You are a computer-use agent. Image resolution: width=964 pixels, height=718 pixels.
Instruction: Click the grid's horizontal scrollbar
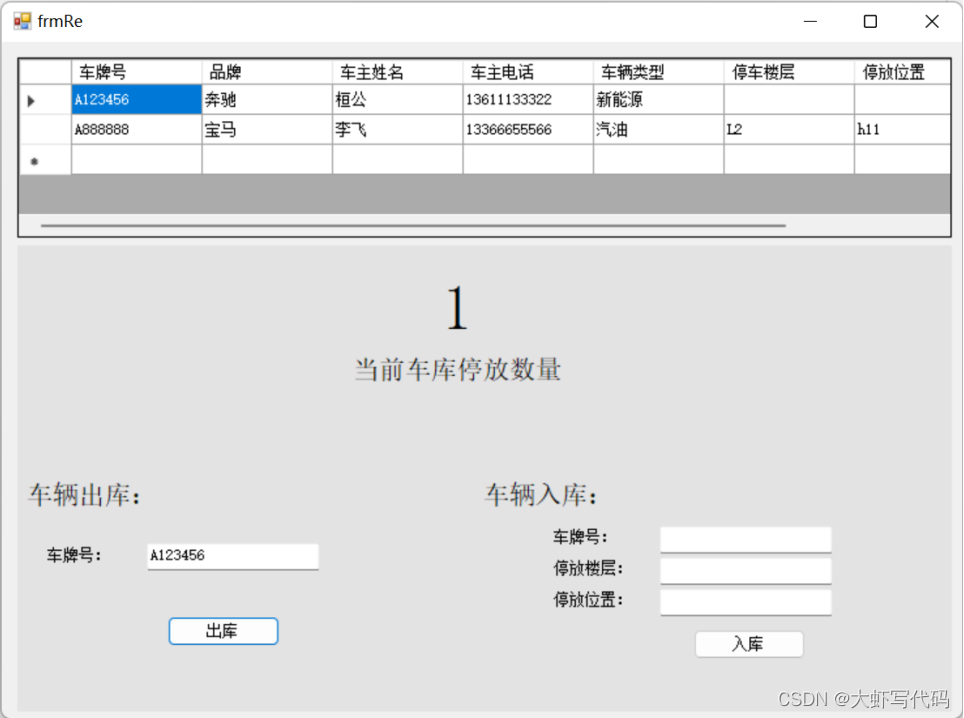tap(413, 226)
